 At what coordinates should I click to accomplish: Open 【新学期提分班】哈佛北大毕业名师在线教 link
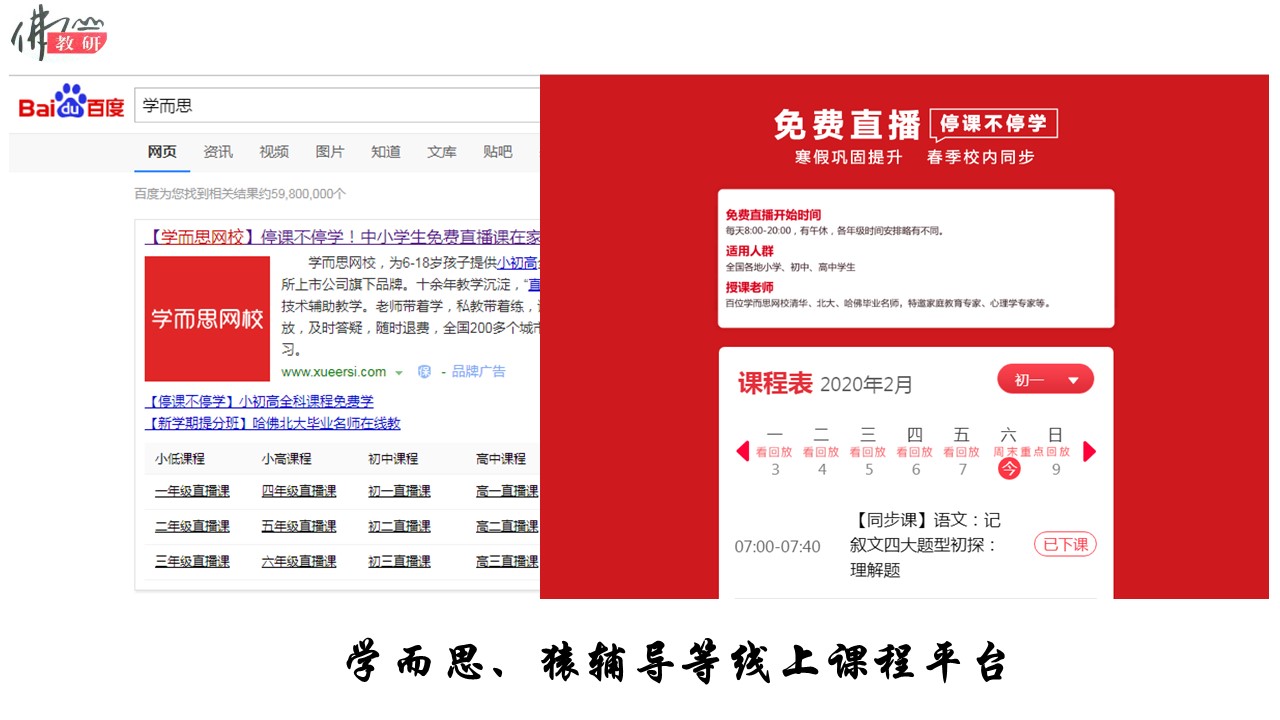(x=272, y=423)
